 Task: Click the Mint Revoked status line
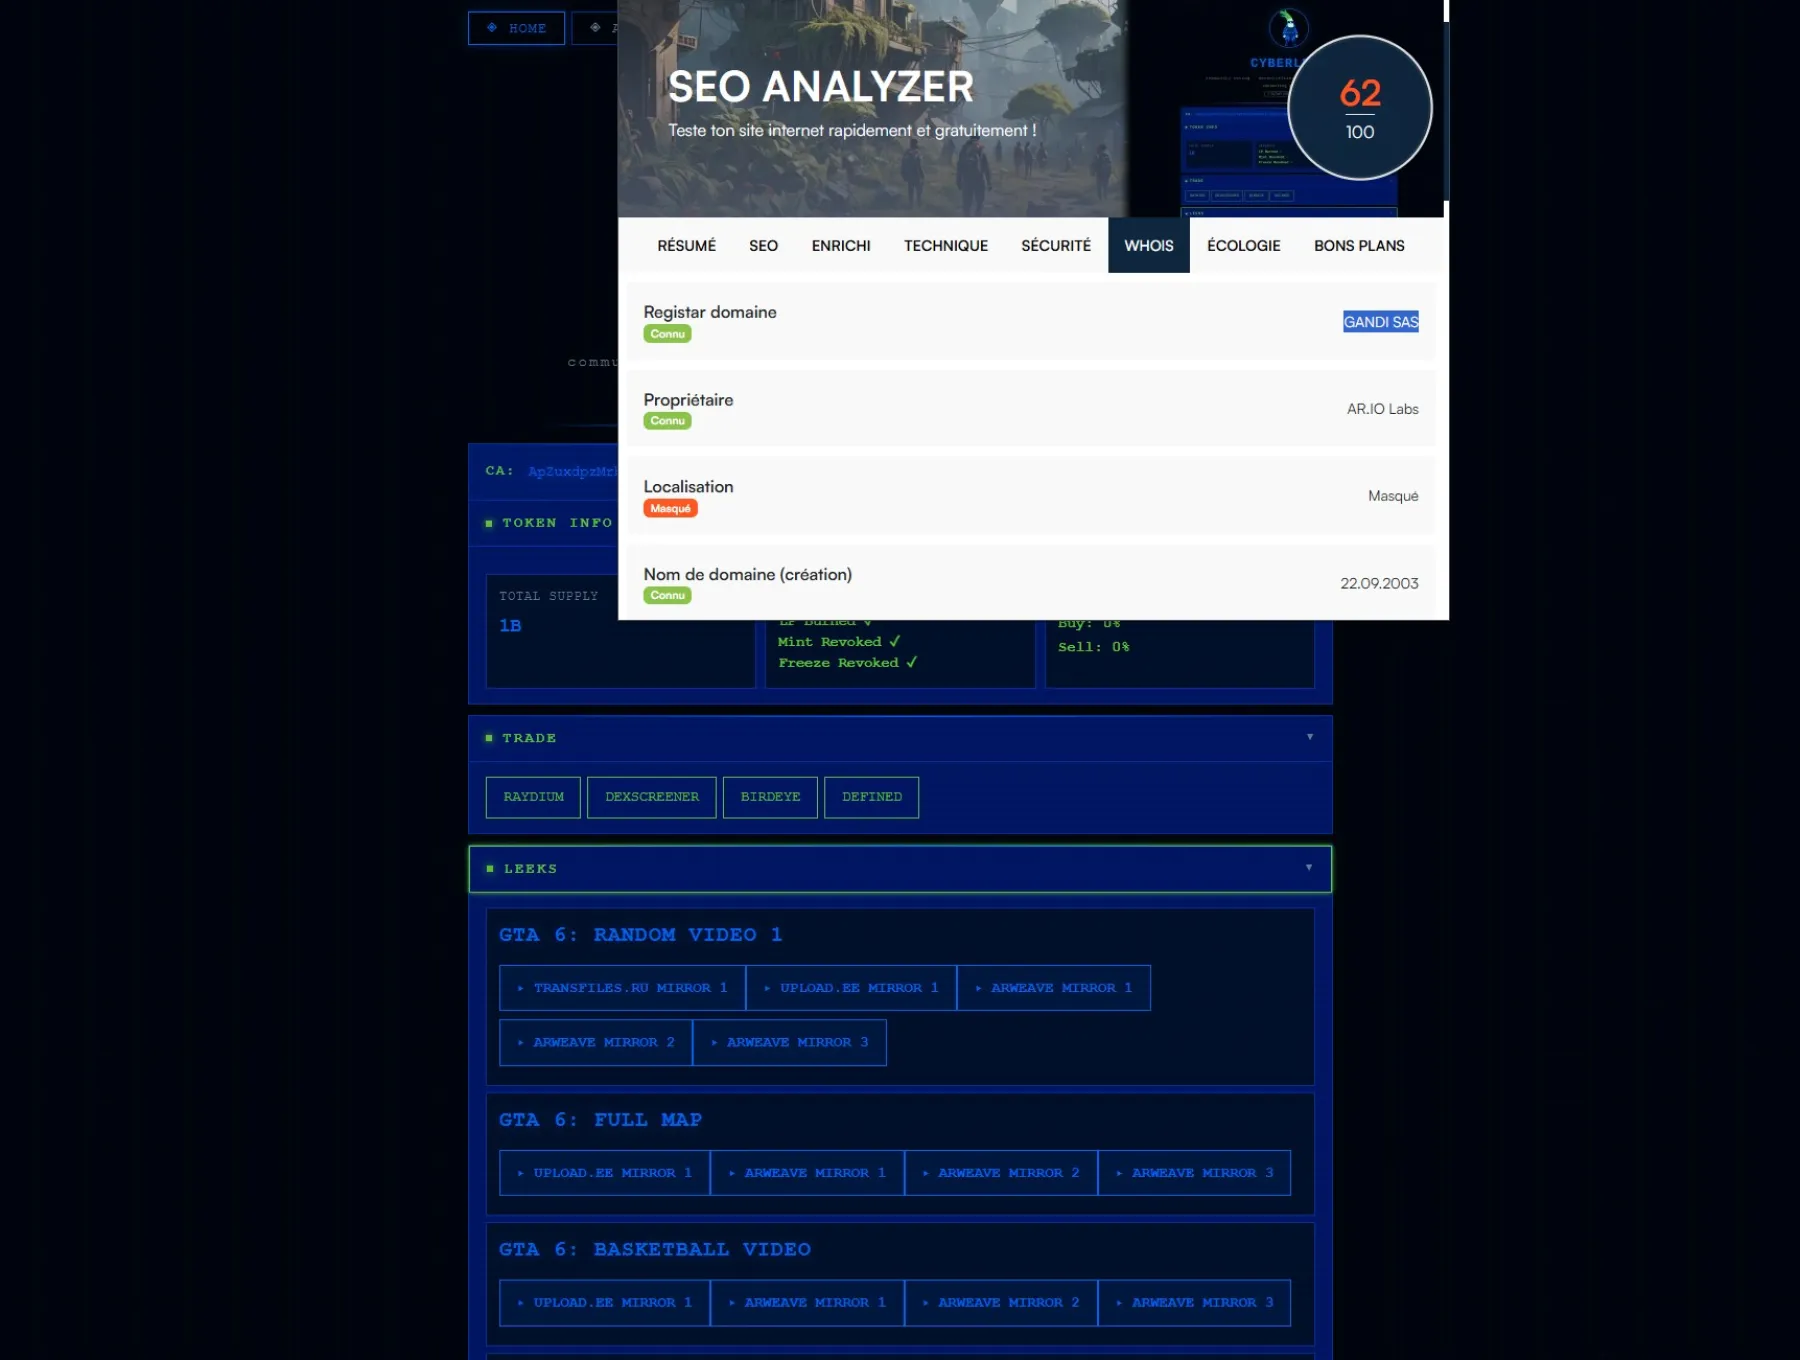pyautogui.click(x=839, y=642)
